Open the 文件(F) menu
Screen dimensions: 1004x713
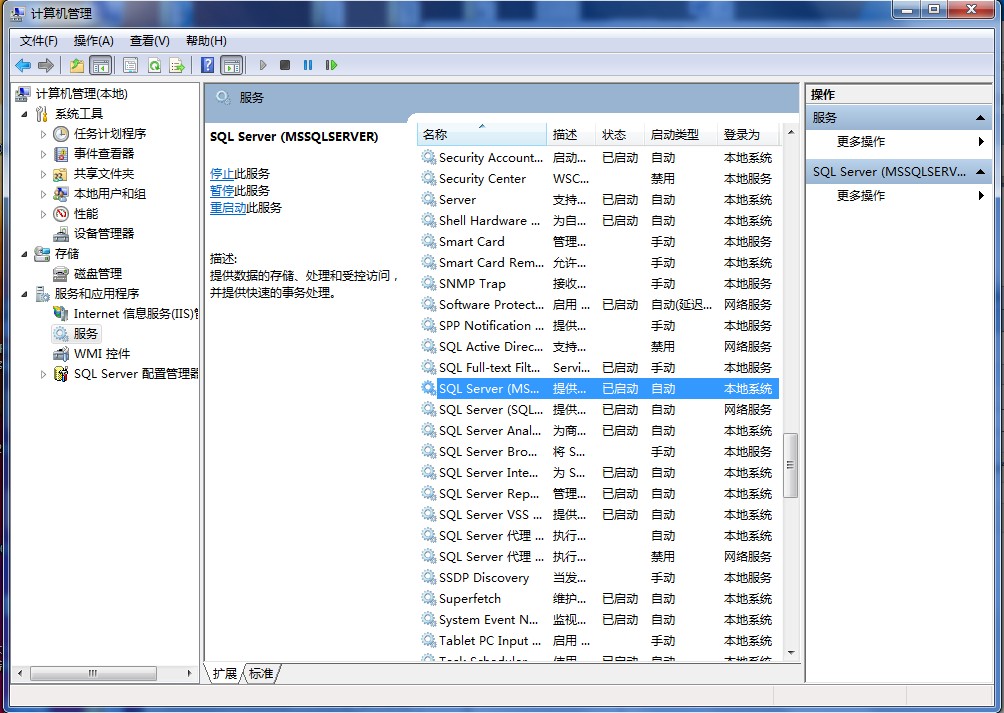click(x=38, y=40)
